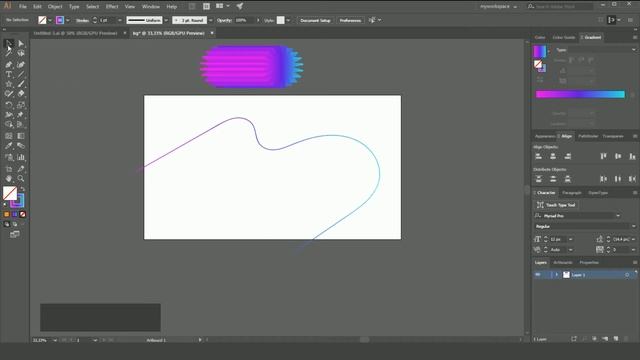Screen dimensions: 640x360
Task: Select the Star shape tool
Action: (9, 84)
